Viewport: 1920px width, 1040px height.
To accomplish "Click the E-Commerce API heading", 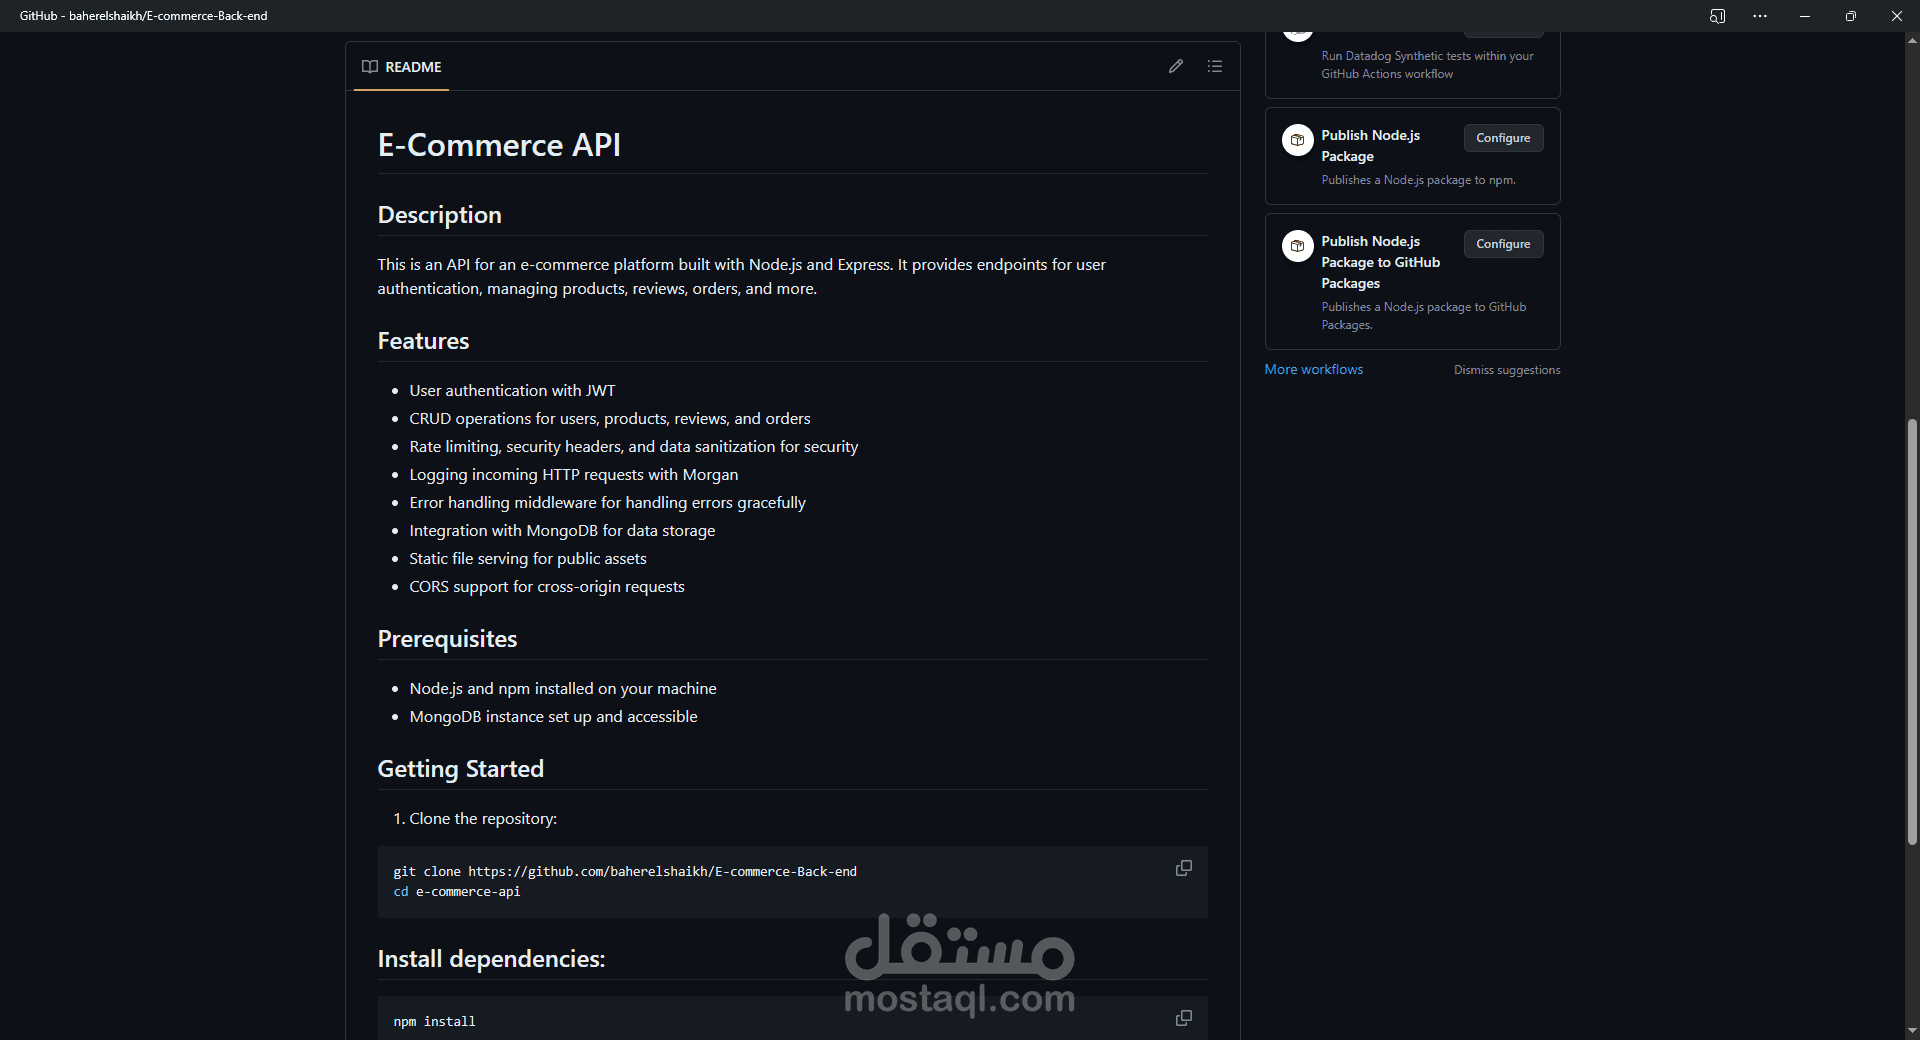I will coord(499,145).
